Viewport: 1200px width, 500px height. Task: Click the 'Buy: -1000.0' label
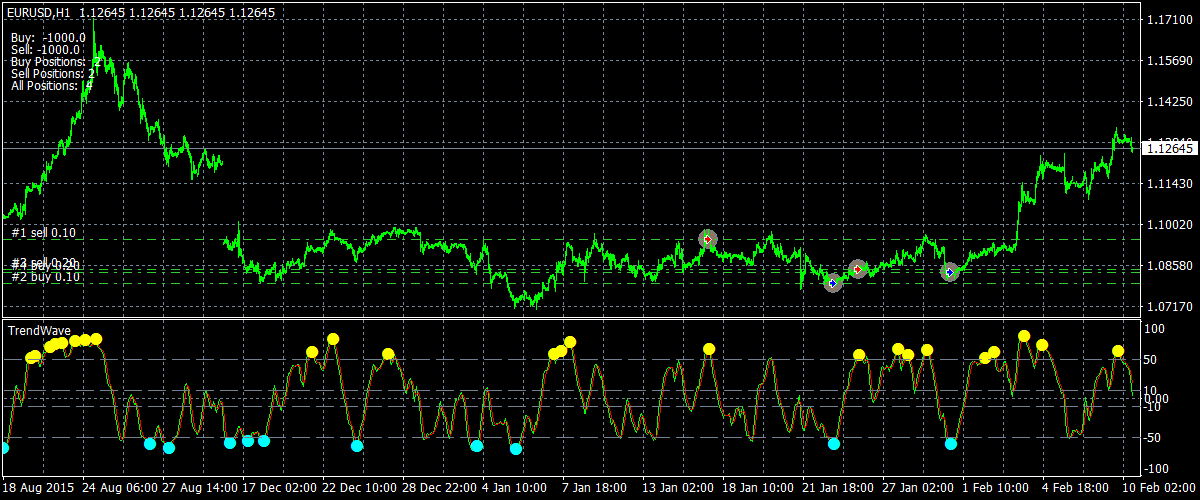pyautogui.click(x=48, y=37)
